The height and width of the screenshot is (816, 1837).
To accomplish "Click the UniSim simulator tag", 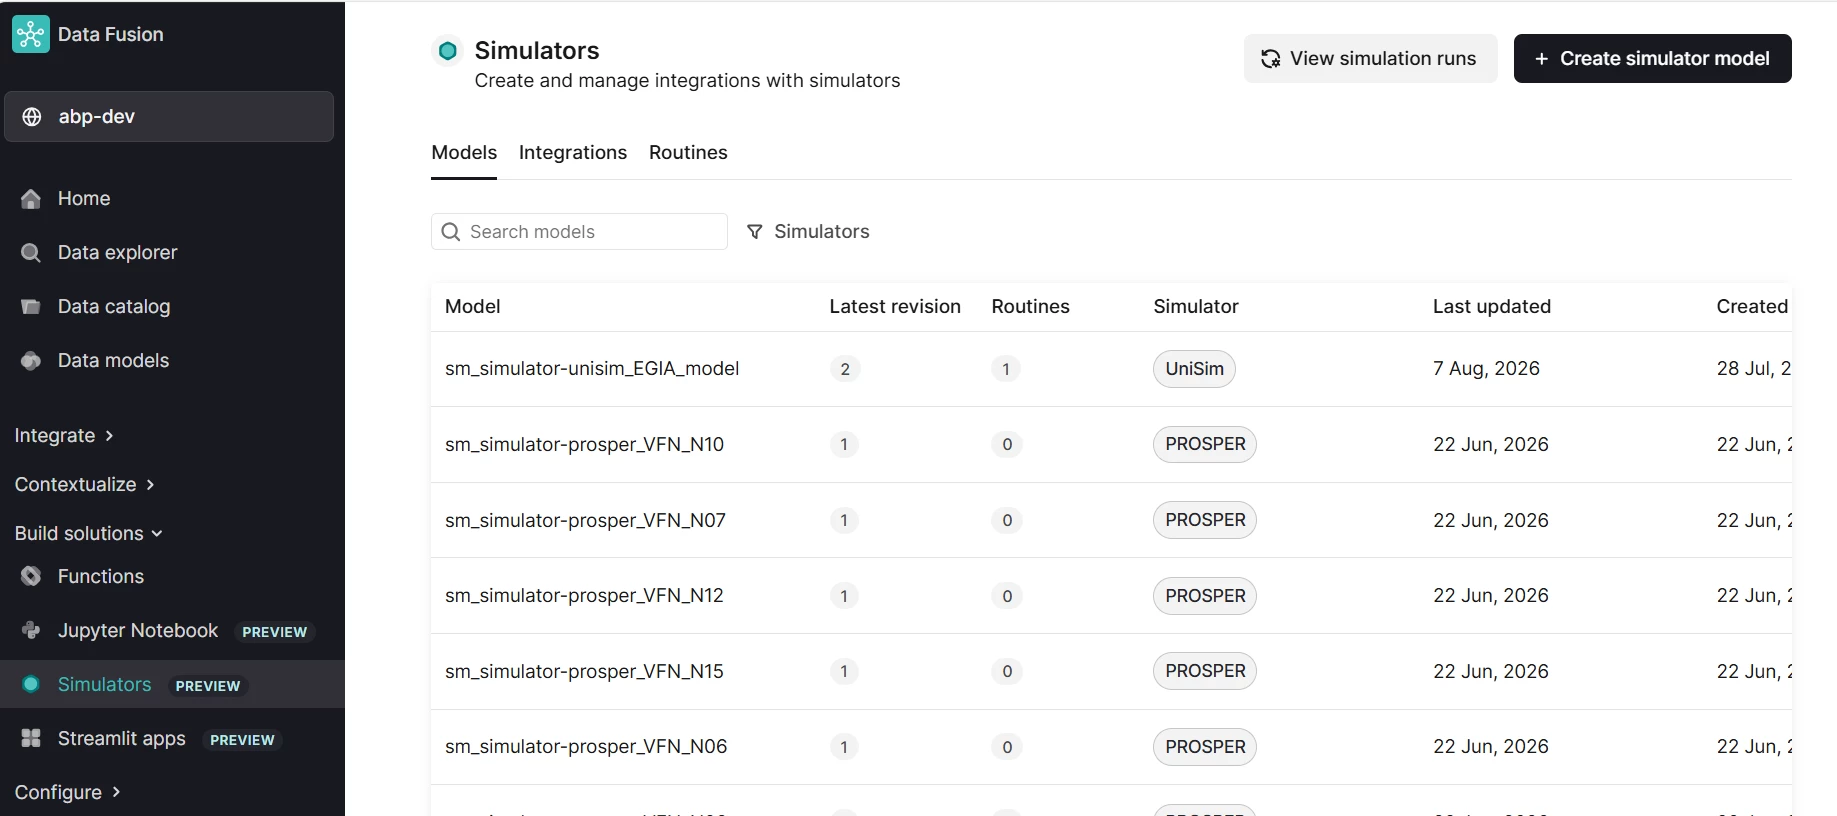I will click(x=1194, y=369).
